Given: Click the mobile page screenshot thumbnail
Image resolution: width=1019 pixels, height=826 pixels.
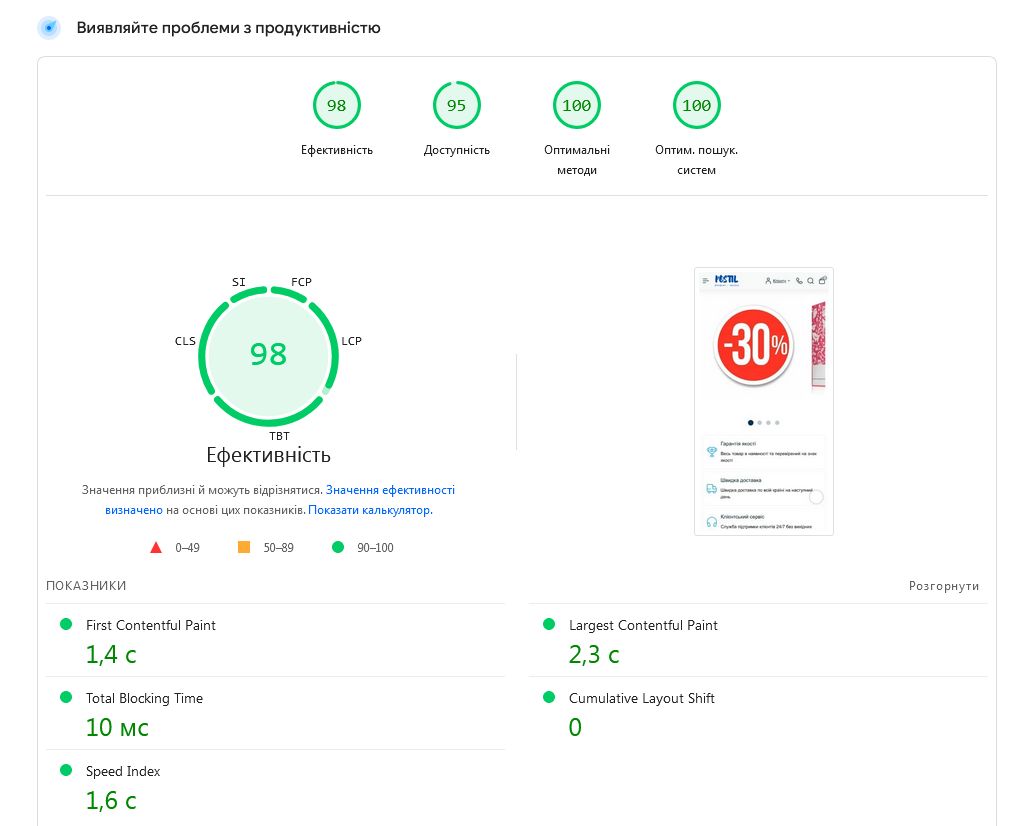Looking at the screenshot, I should tap(763, 401).
